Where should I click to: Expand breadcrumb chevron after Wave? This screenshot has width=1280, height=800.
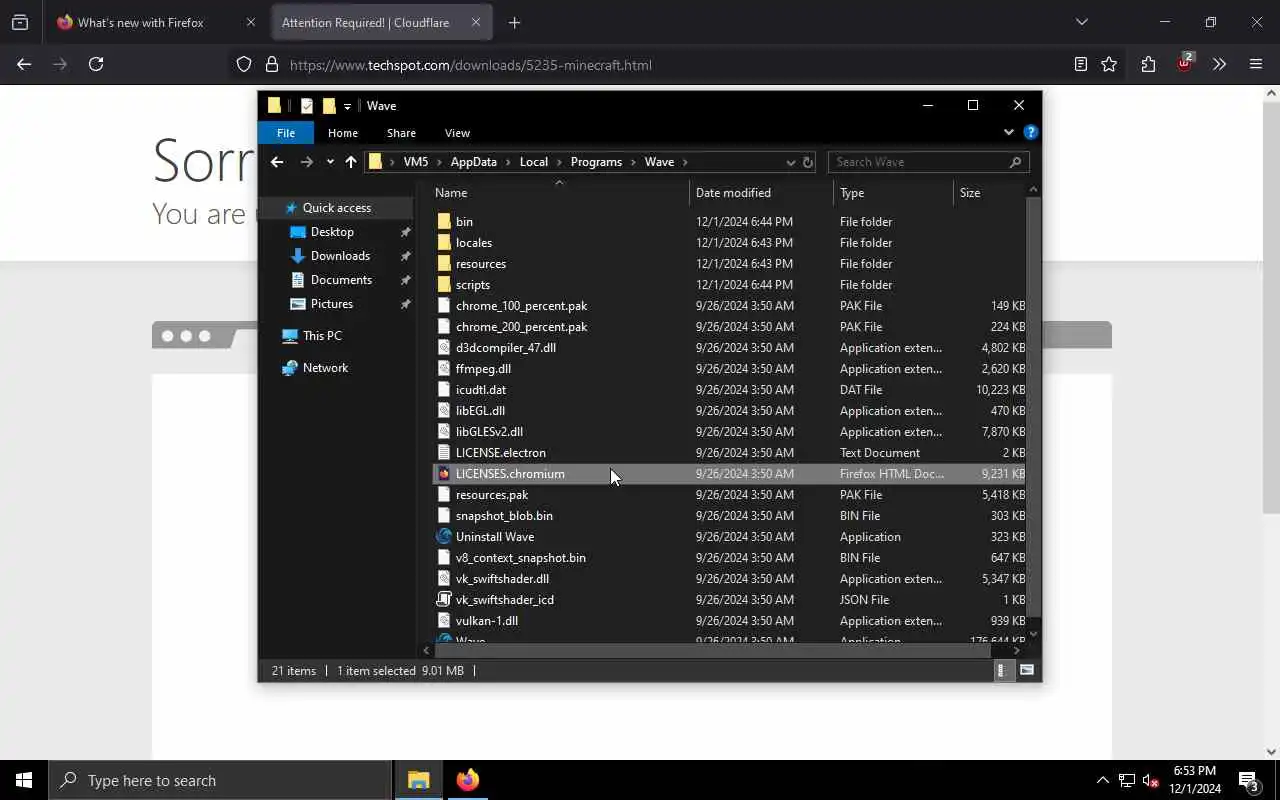pyautogui.click(x=685, y=162)
